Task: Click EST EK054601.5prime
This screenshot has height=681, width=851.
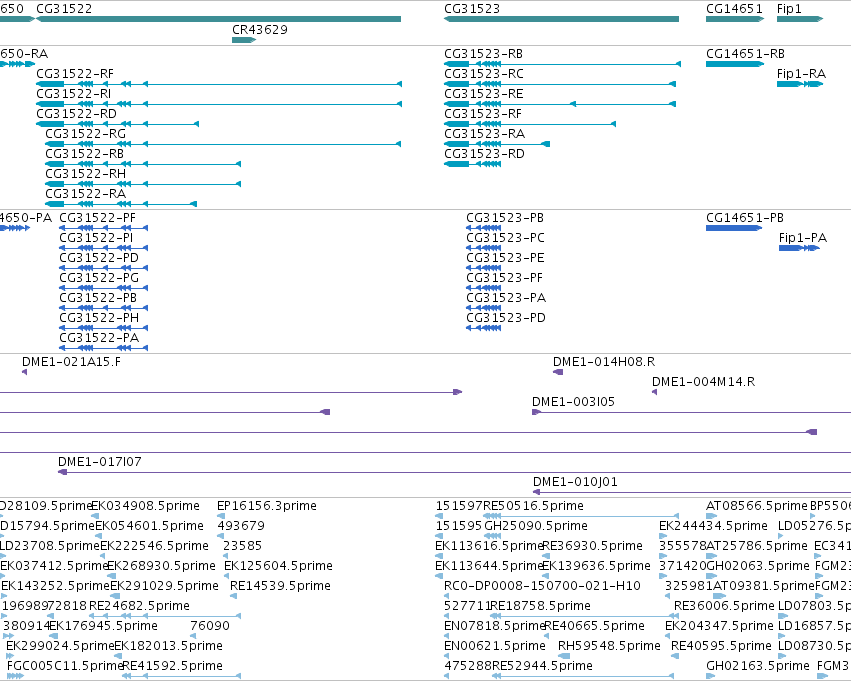Action: [149, 526]
